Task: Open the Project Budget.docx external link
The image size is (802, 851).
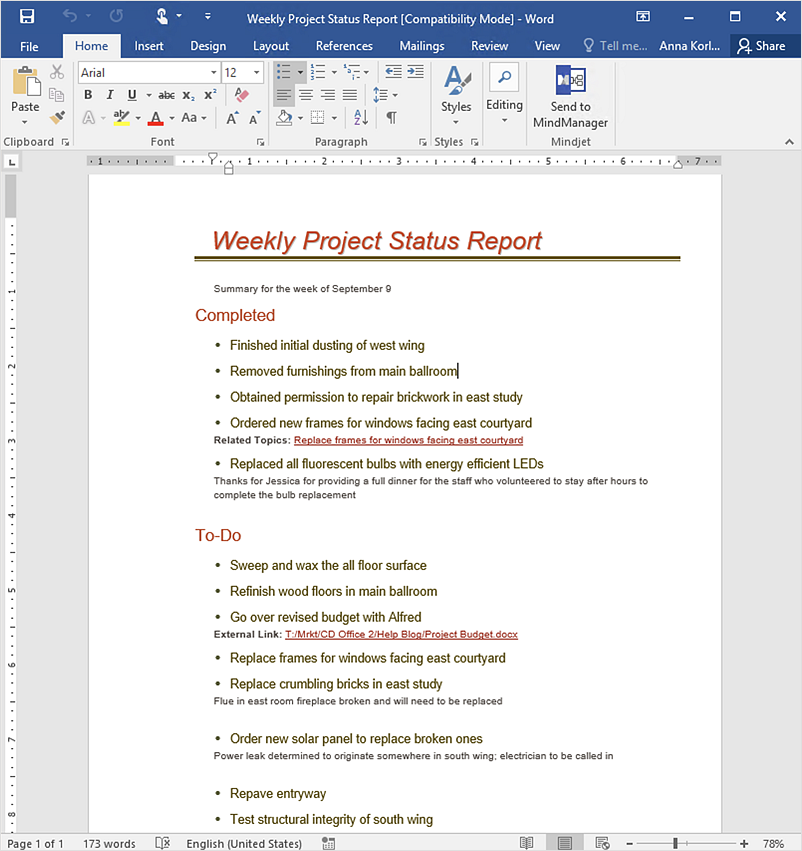Action: 401,635
